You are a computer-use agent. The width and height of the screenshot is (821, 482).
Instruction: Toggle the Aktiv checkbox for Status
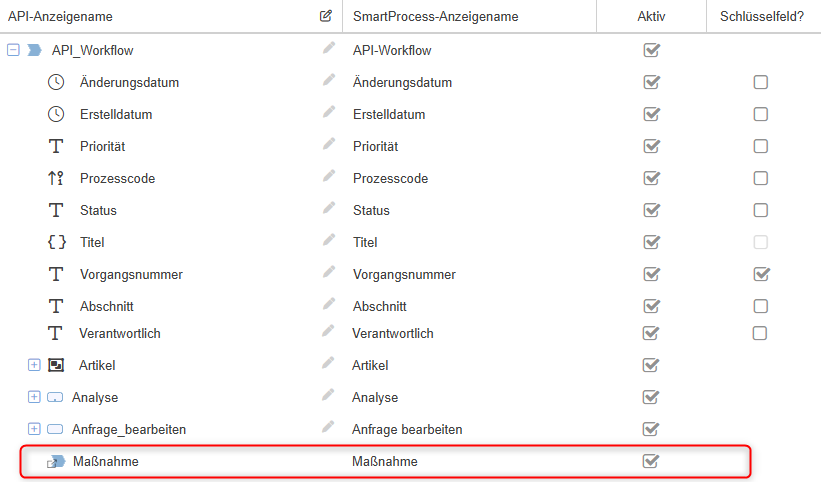[x=651, y=210]
